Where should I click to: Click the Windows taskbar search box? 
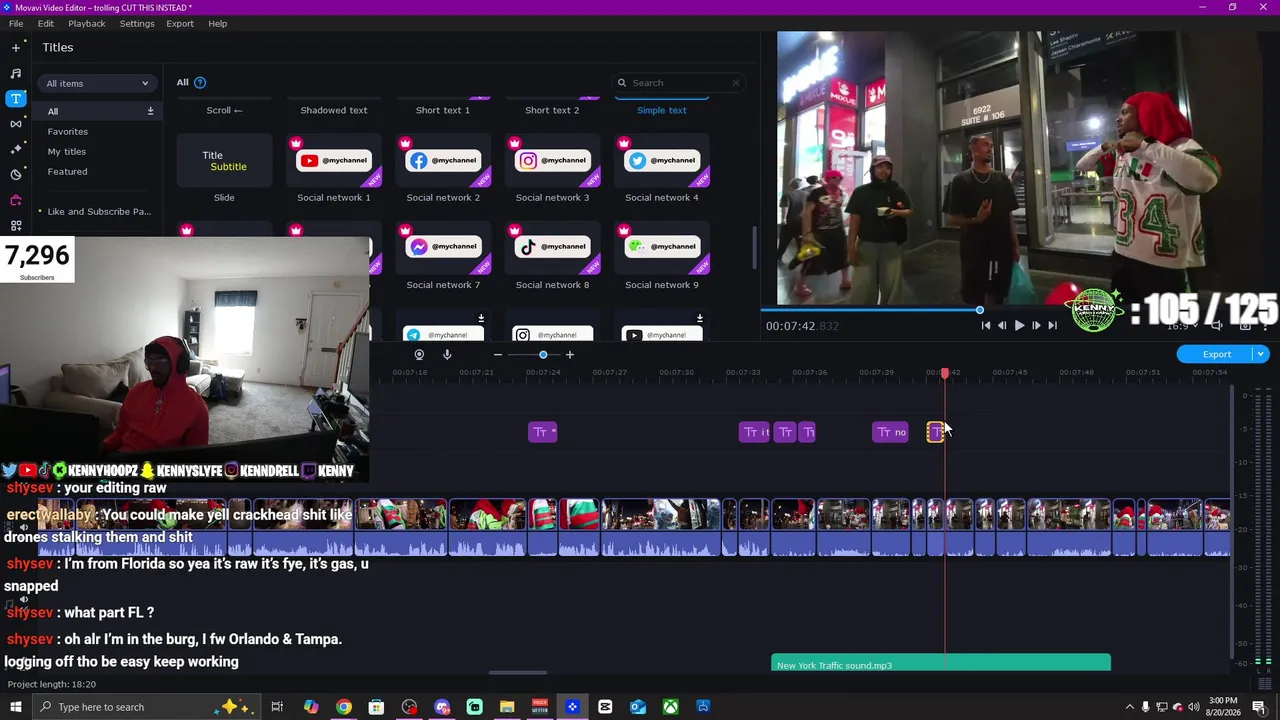pyautogui.click(x=145, y=707)
